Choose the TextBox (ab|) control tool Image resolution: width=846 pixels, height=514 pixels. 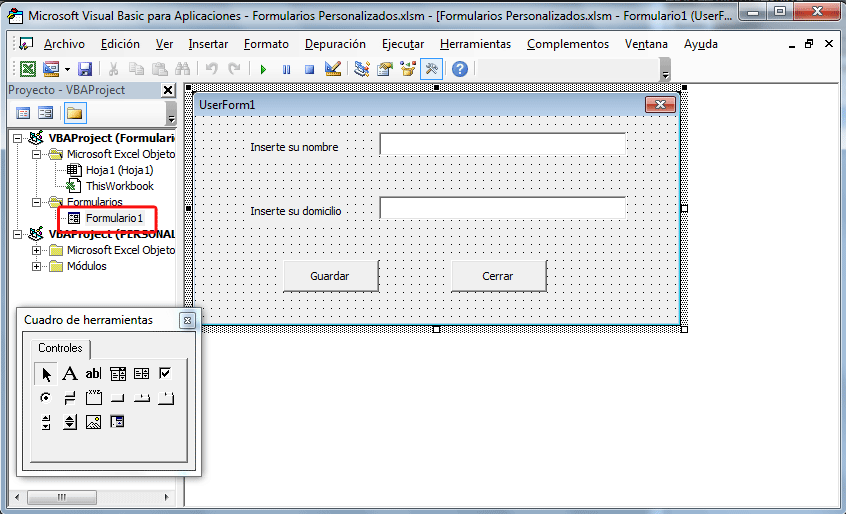93,374
